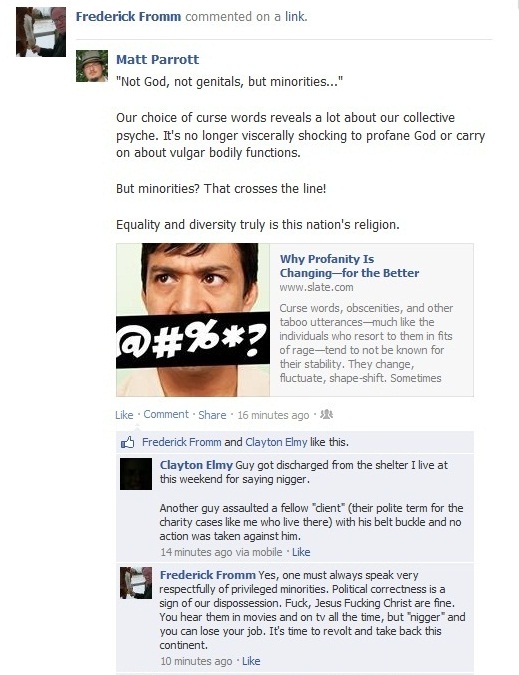
Task: Like Clayton Elmy's comment
Action: [301, 552]
